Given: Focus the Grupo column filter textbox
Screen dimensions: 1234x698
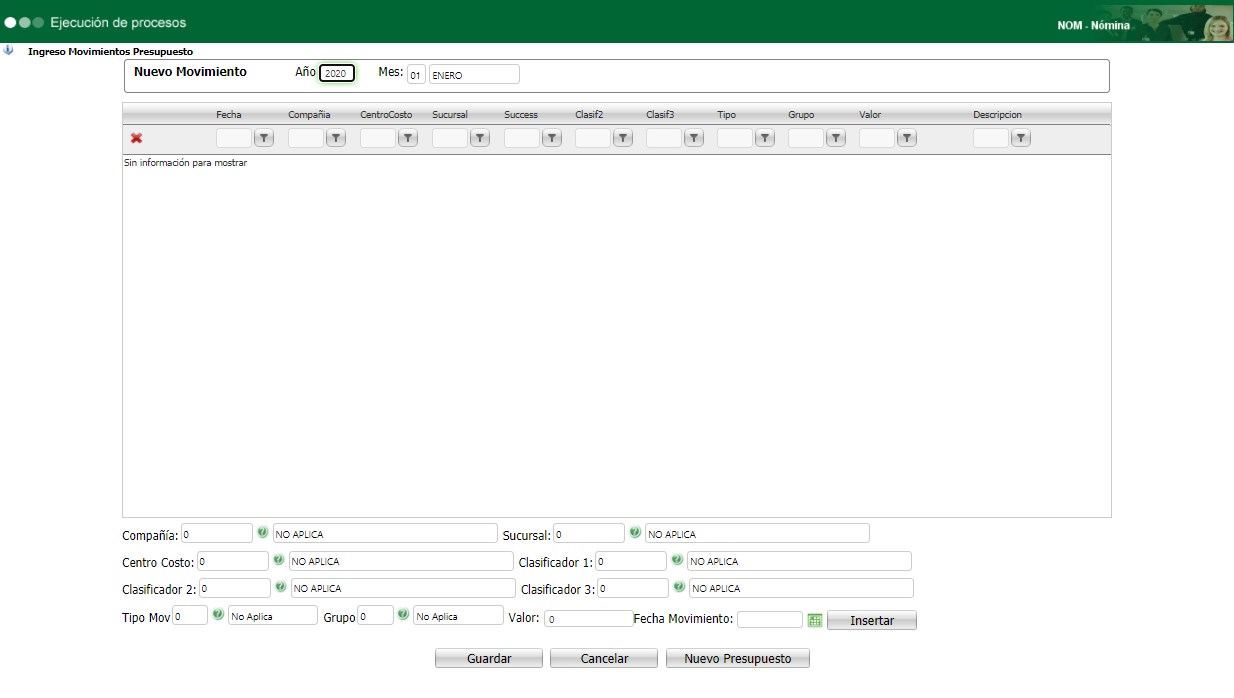Looking at the screenshot, I should point(806,138).
